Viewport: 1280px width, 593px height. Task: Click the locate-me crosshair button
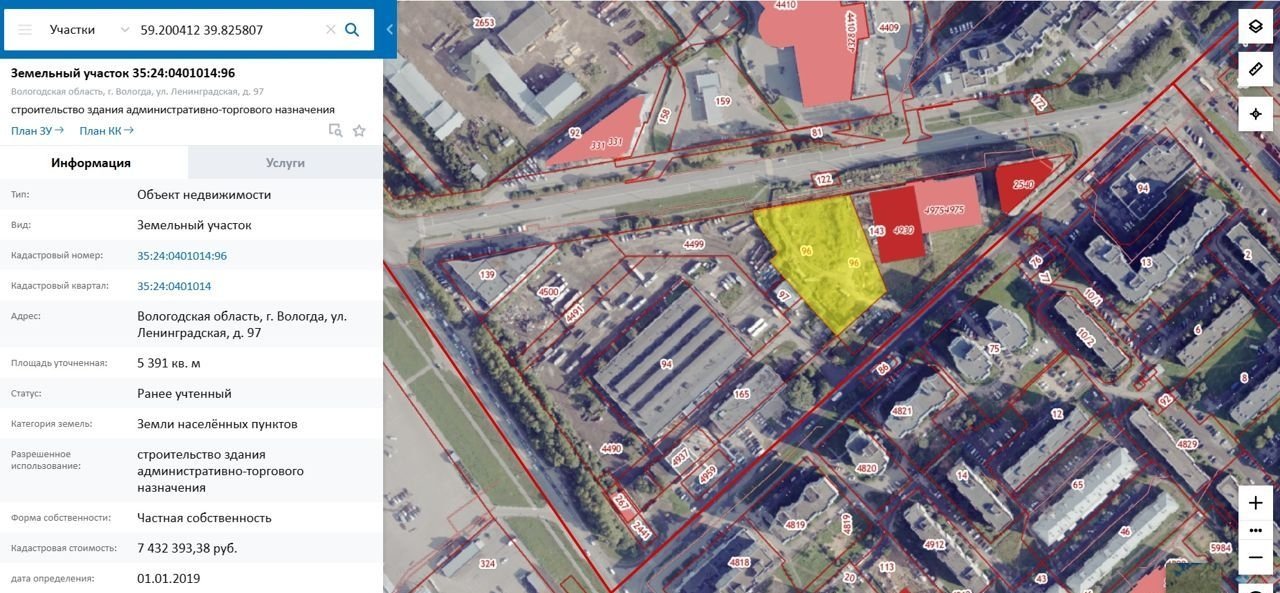pyautogui.click(x=1256, y=114)
